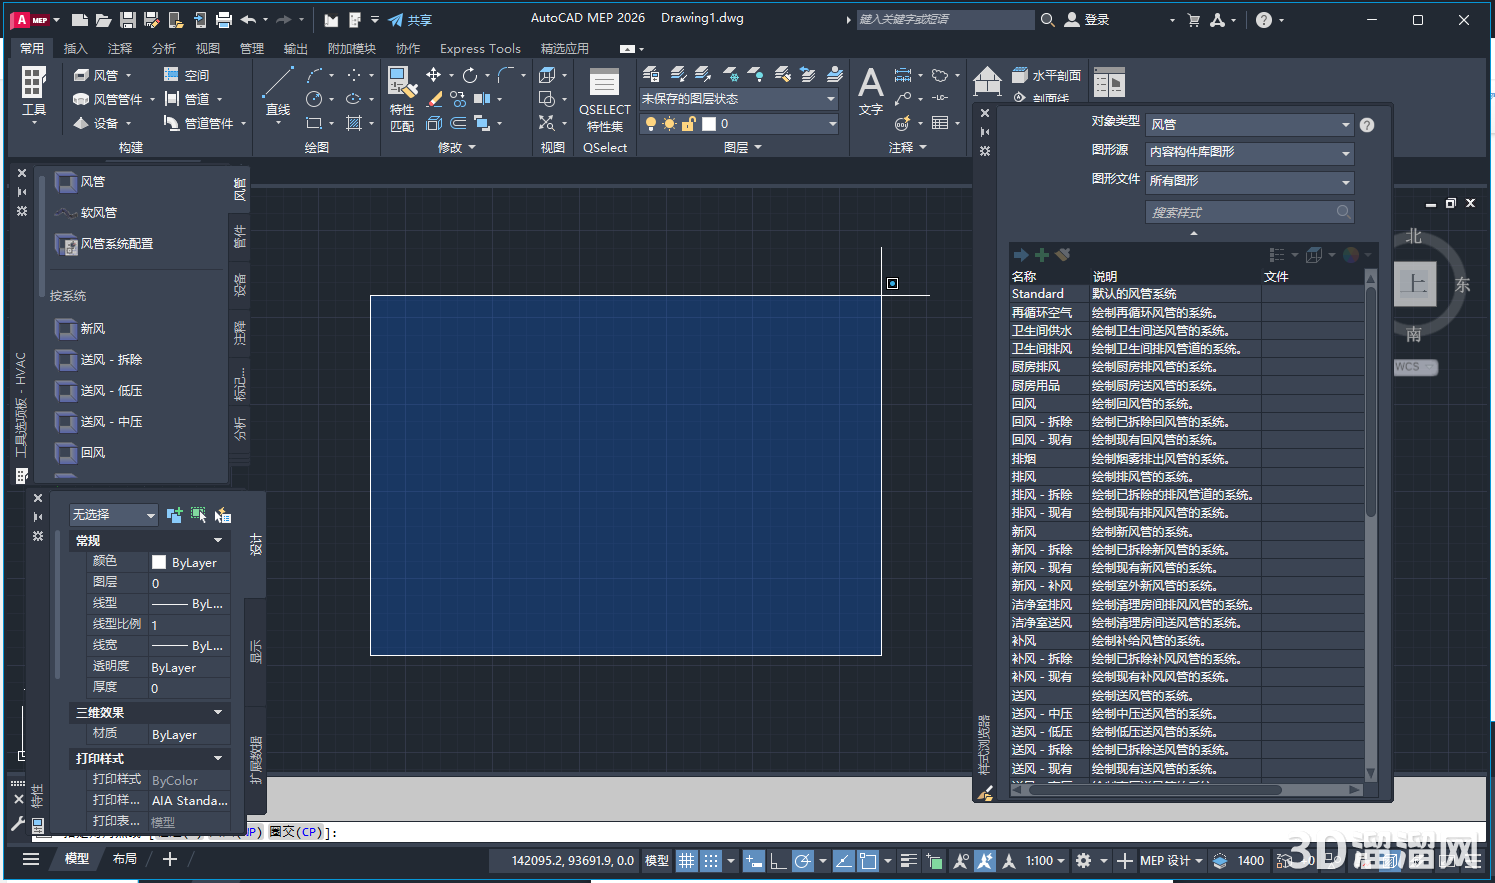
Task: Select the Move tool in 修改 panel
Action: pyautogui.click(x=433, y=75)
